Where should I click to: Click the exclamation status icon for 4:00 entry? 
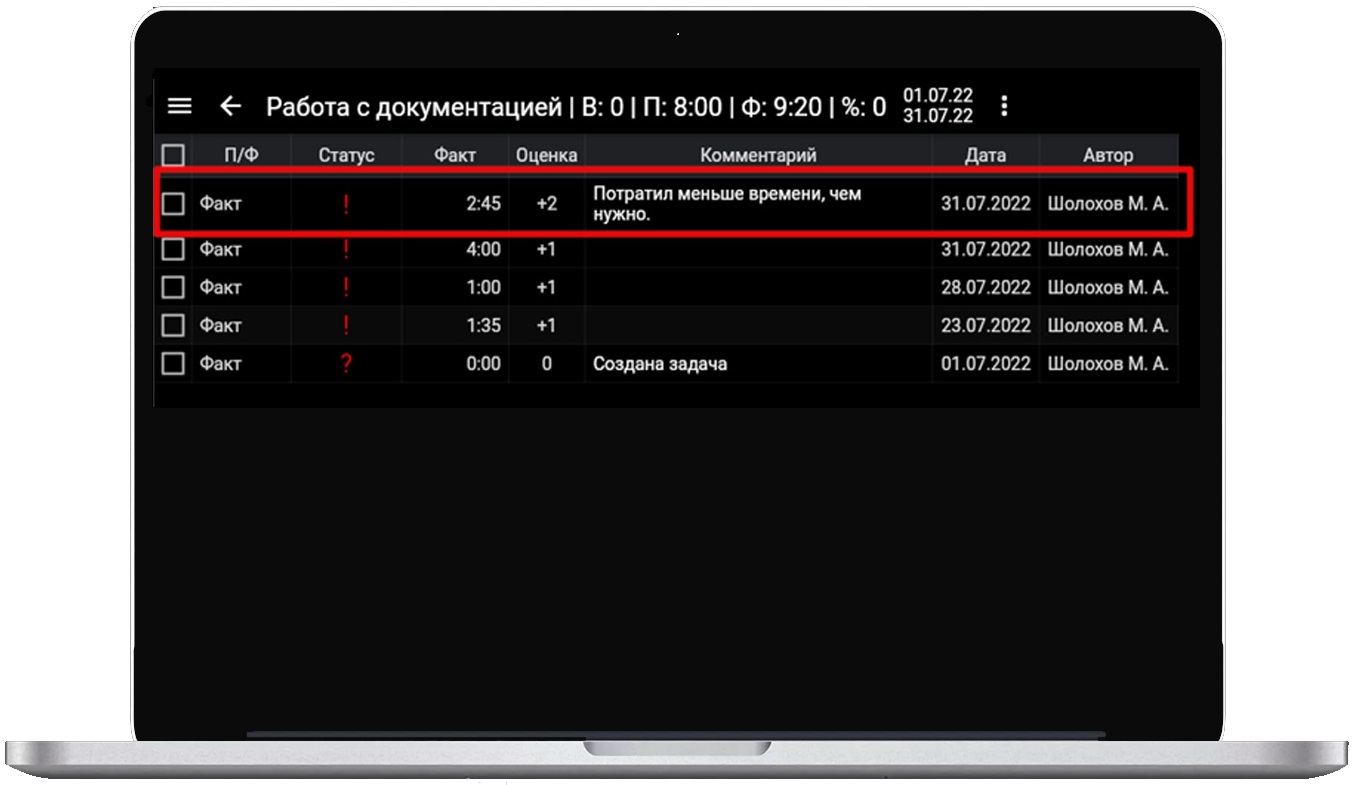click(x=346, y=249)
